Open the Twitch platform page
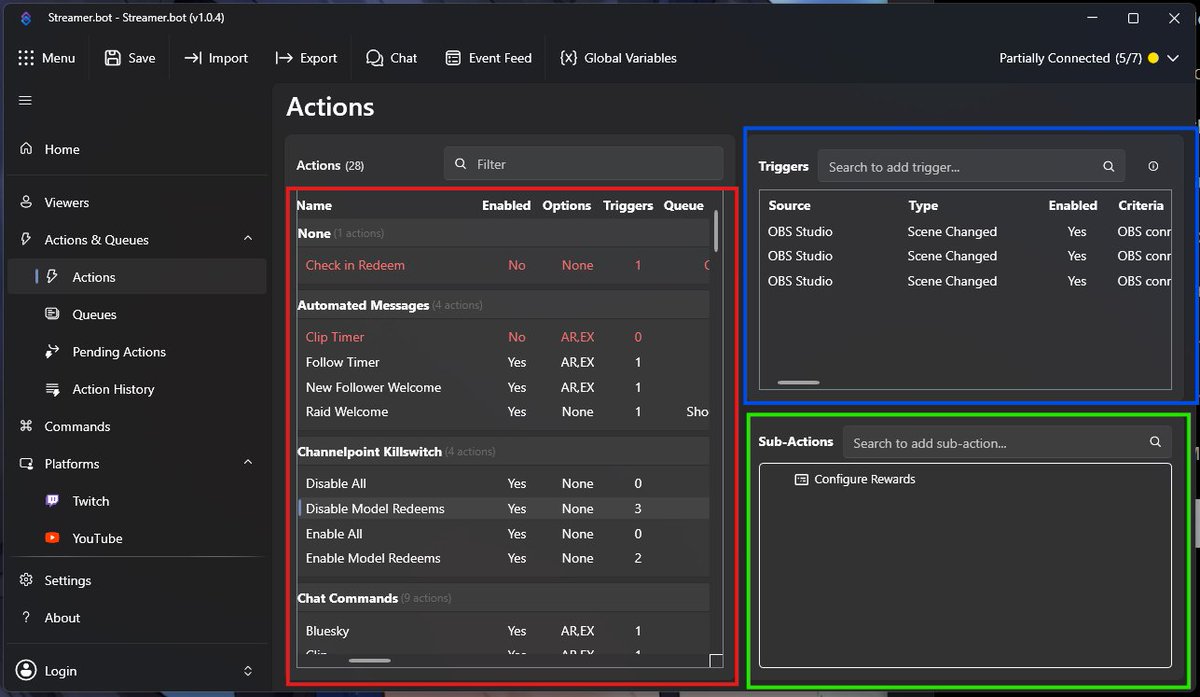 coord(137,501)
